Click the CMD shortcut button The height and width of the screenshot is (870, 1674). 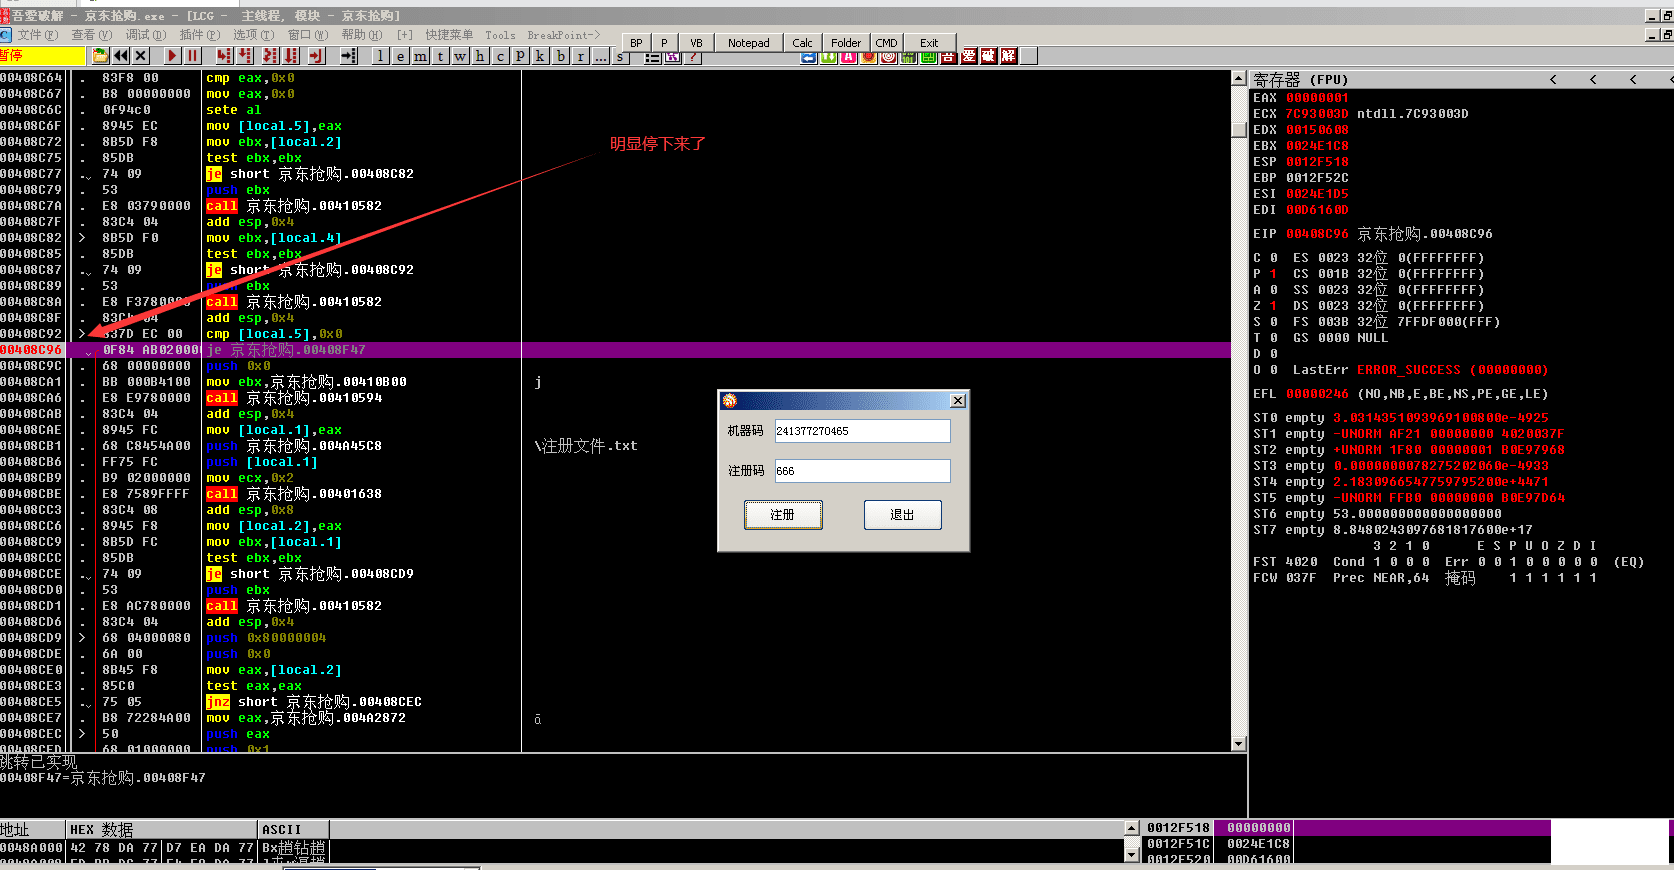coord(886,42)
